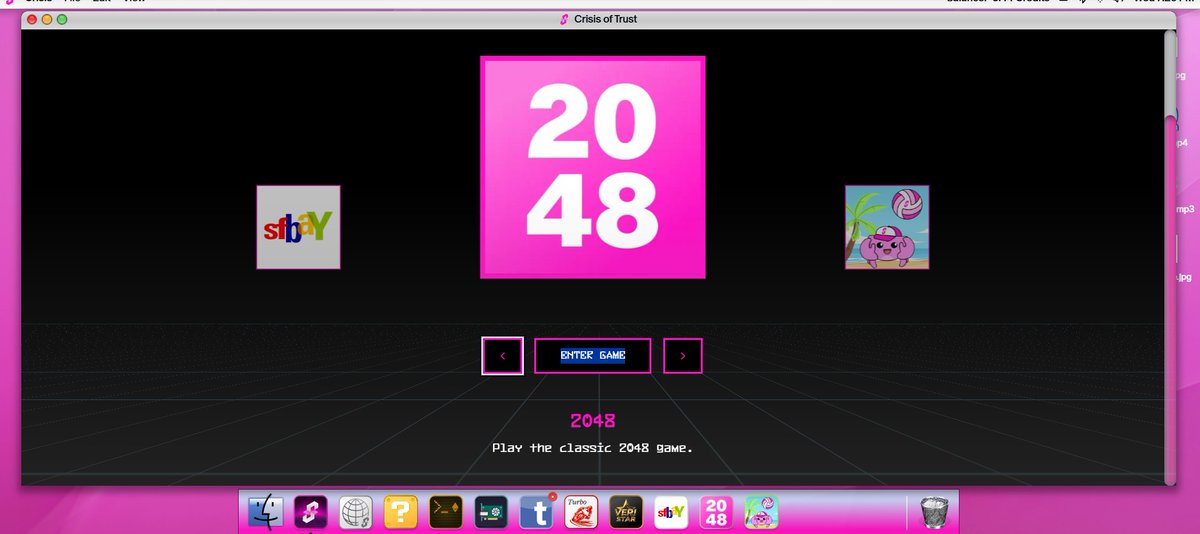Click the large 2048 game cover tile
Viewport: 1200px width, 534px height.
593,167
